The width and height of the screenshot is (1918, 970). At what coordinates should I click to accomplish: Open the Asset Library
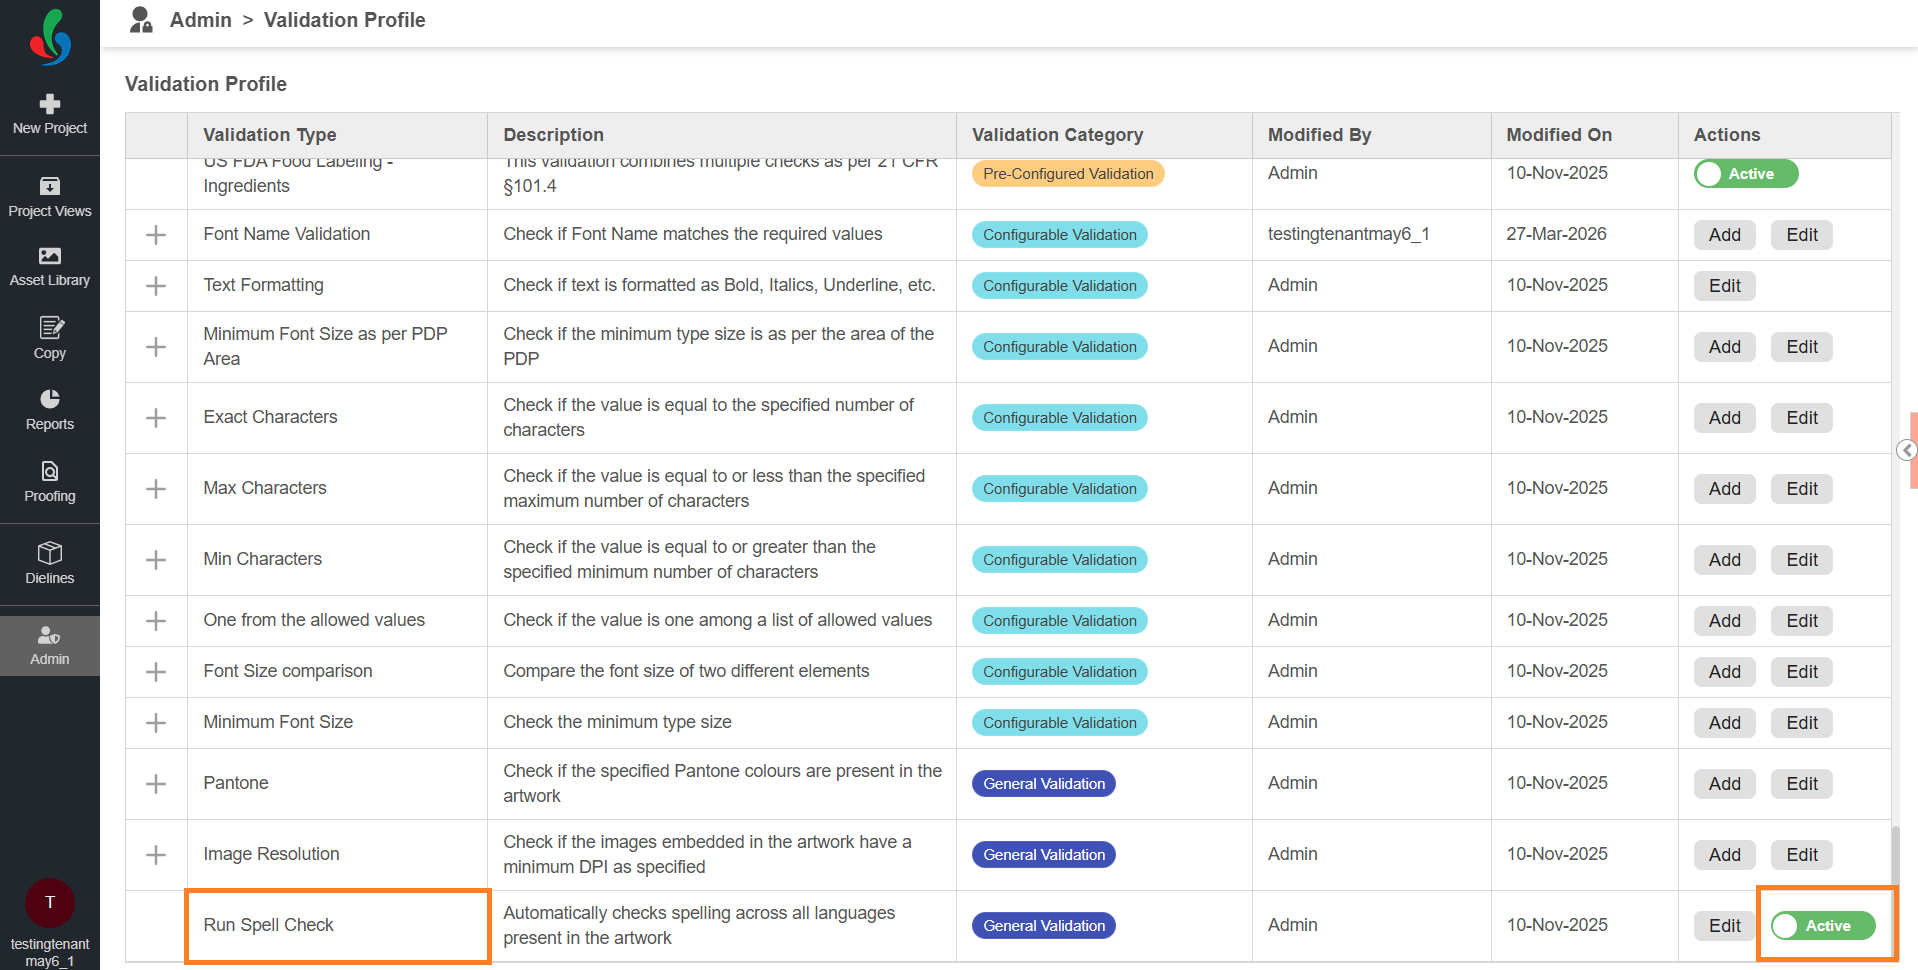point(50,267)
